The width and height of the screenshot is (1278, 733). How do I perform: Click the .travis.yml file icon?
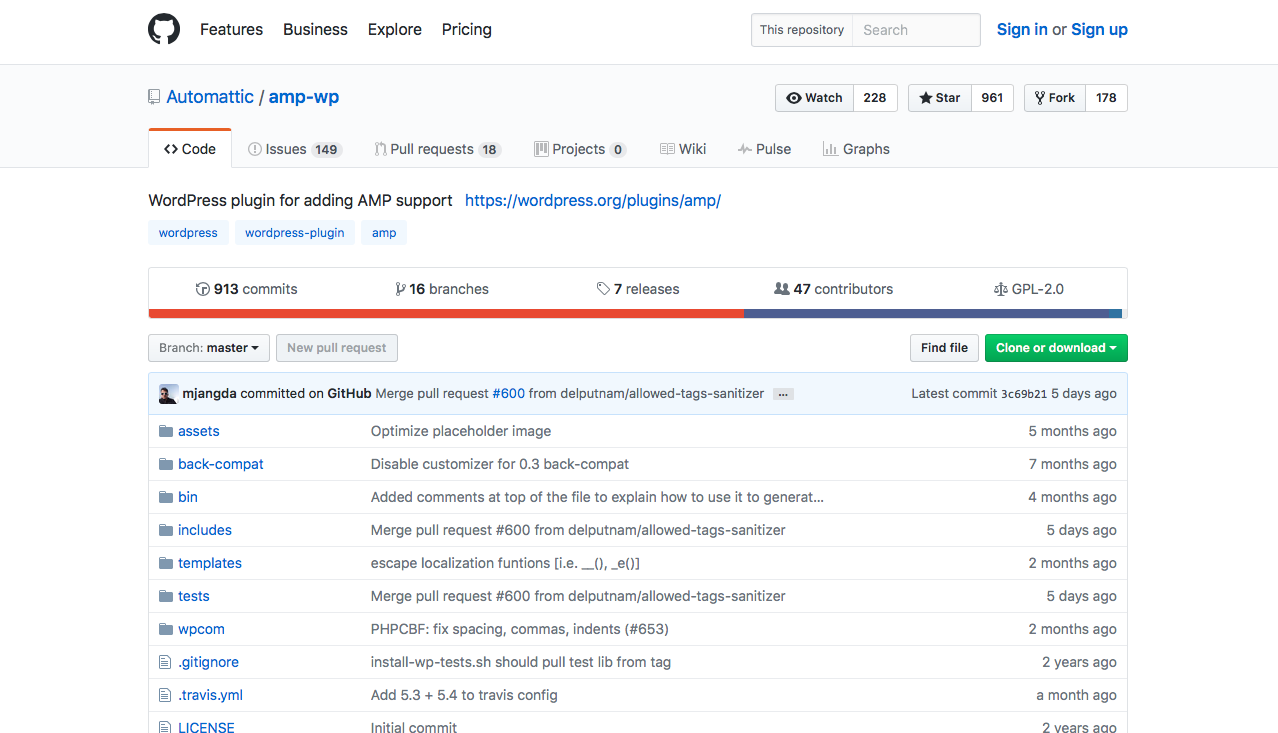pyautogui.click(x=165, y=695)
